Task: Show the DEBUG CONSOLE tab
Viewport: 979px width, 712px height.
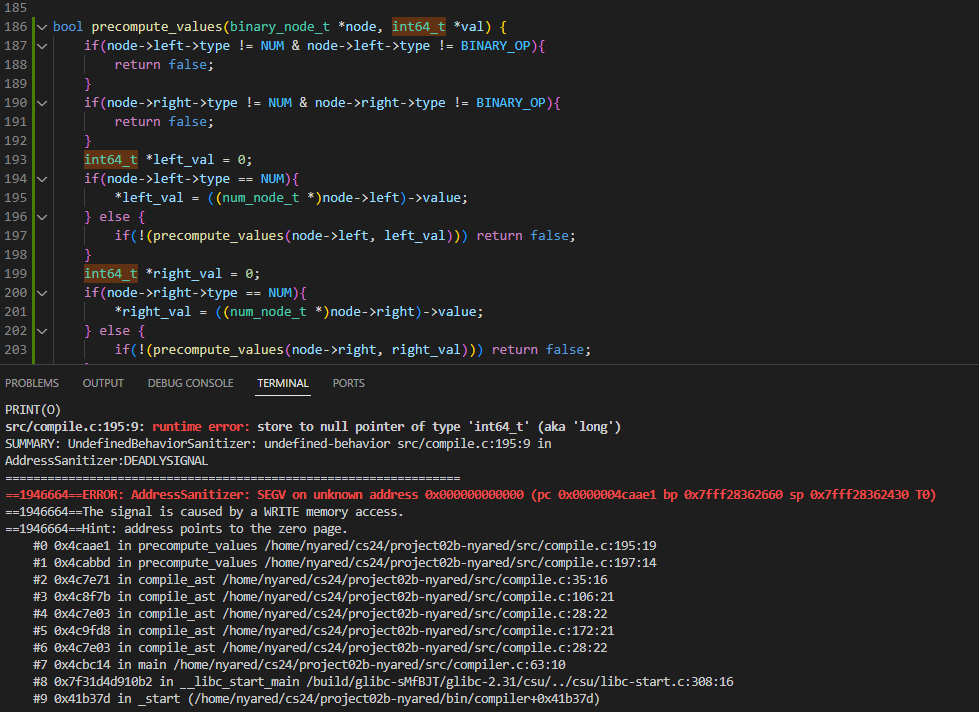Action: pos(190,383)
